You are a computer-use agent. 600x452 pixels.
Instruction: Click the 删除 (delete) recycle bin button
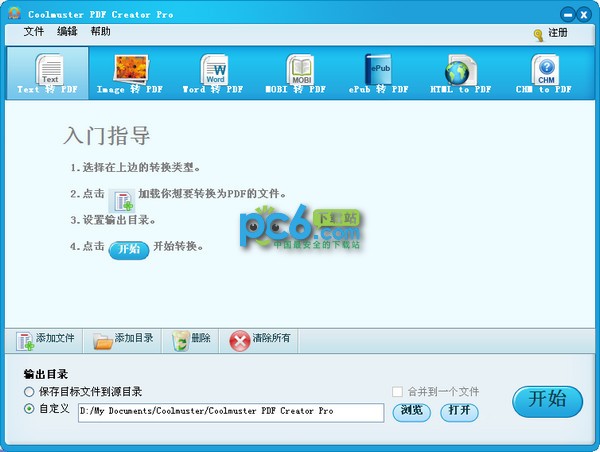(191, 340)
